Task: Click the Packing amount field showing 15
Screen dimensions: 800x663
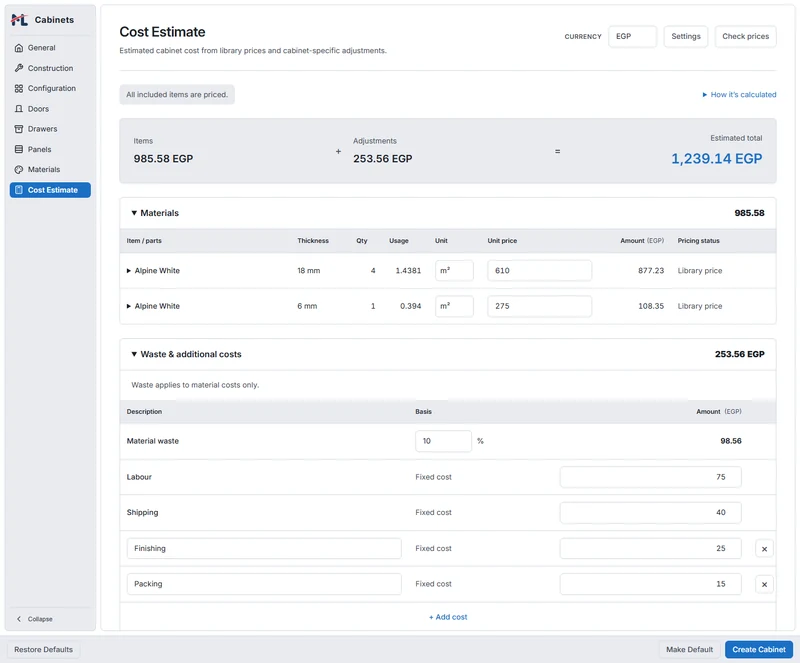Action: click(651, 584)
